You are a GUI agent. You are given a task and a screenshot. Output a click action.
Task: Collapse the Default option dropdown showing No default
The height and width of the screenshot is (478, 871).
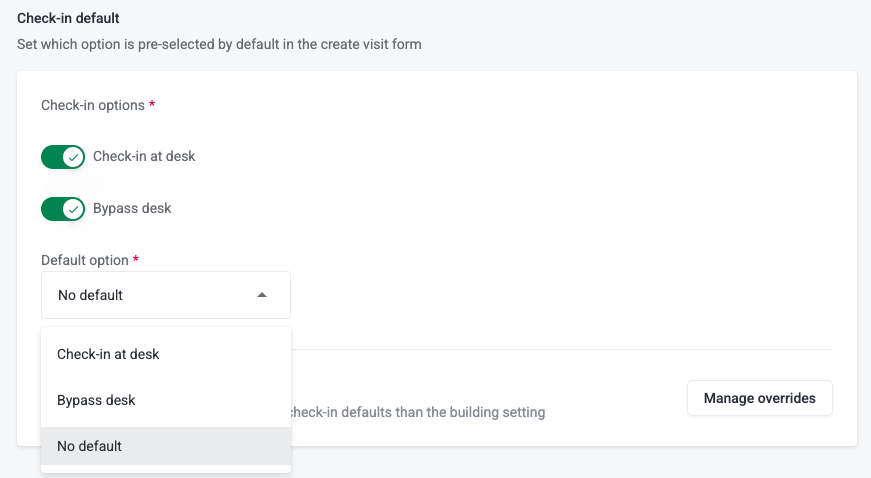coord(166,295)
